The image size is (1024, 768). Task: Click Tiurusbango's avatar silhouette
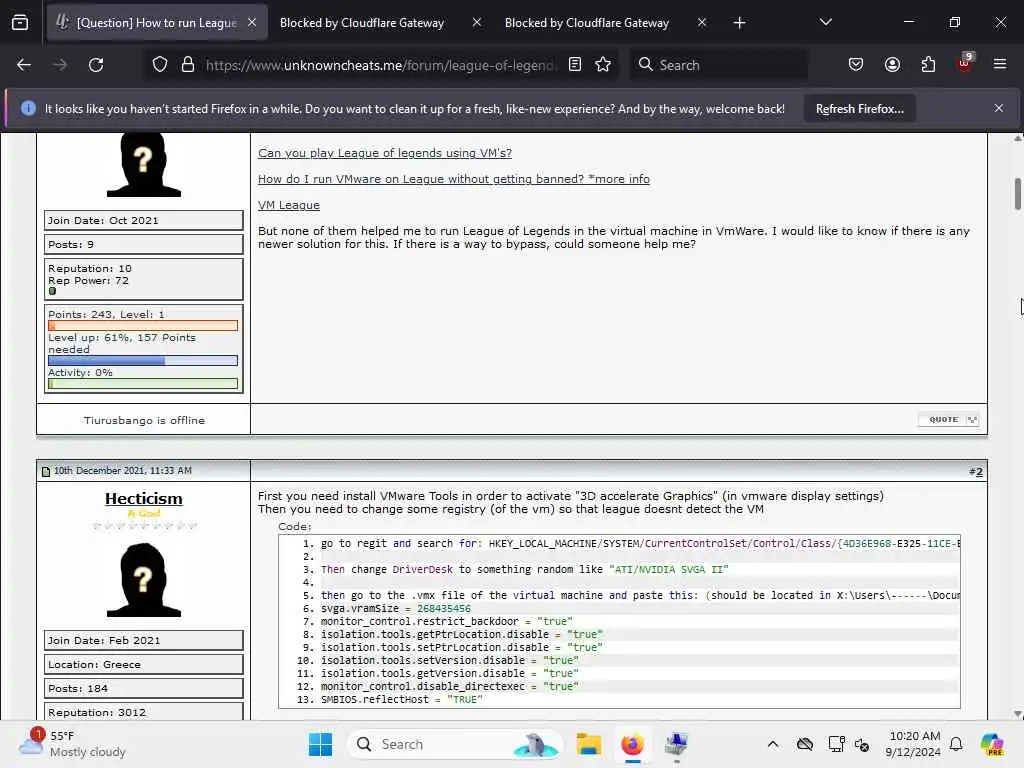(x=144, y=165)
